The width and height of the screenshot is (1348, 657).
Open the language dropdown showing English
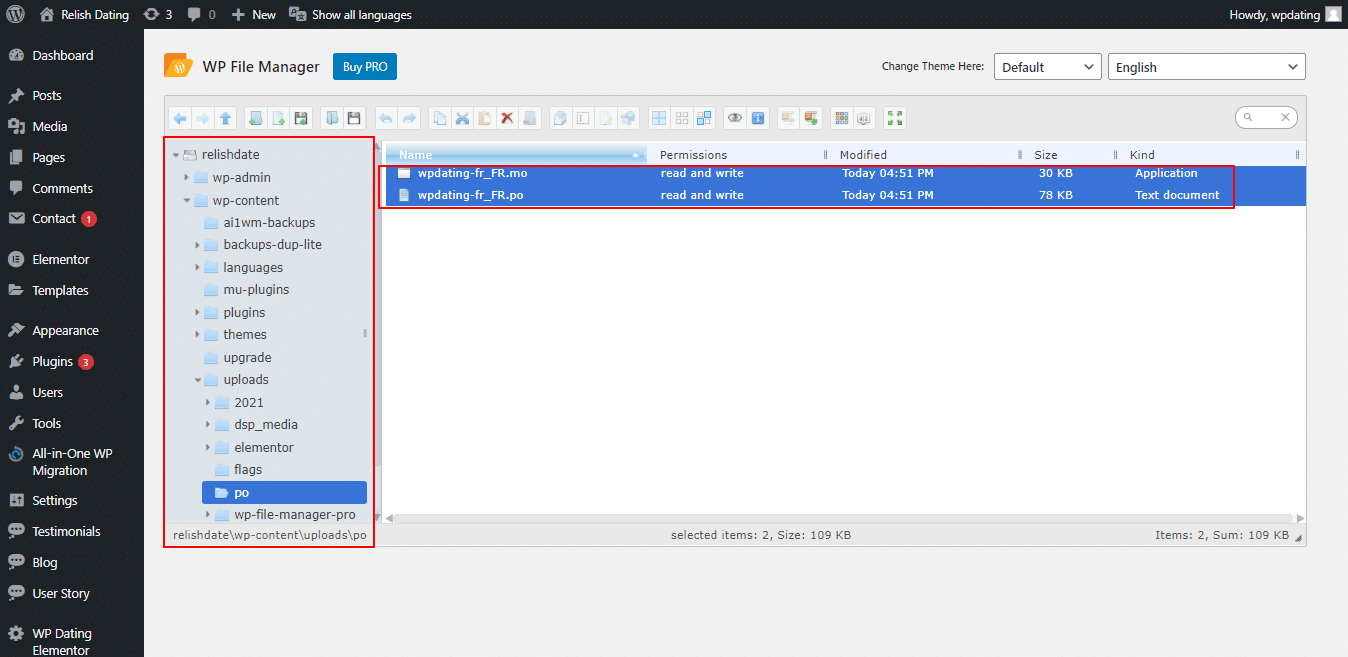pos(1207,67)
